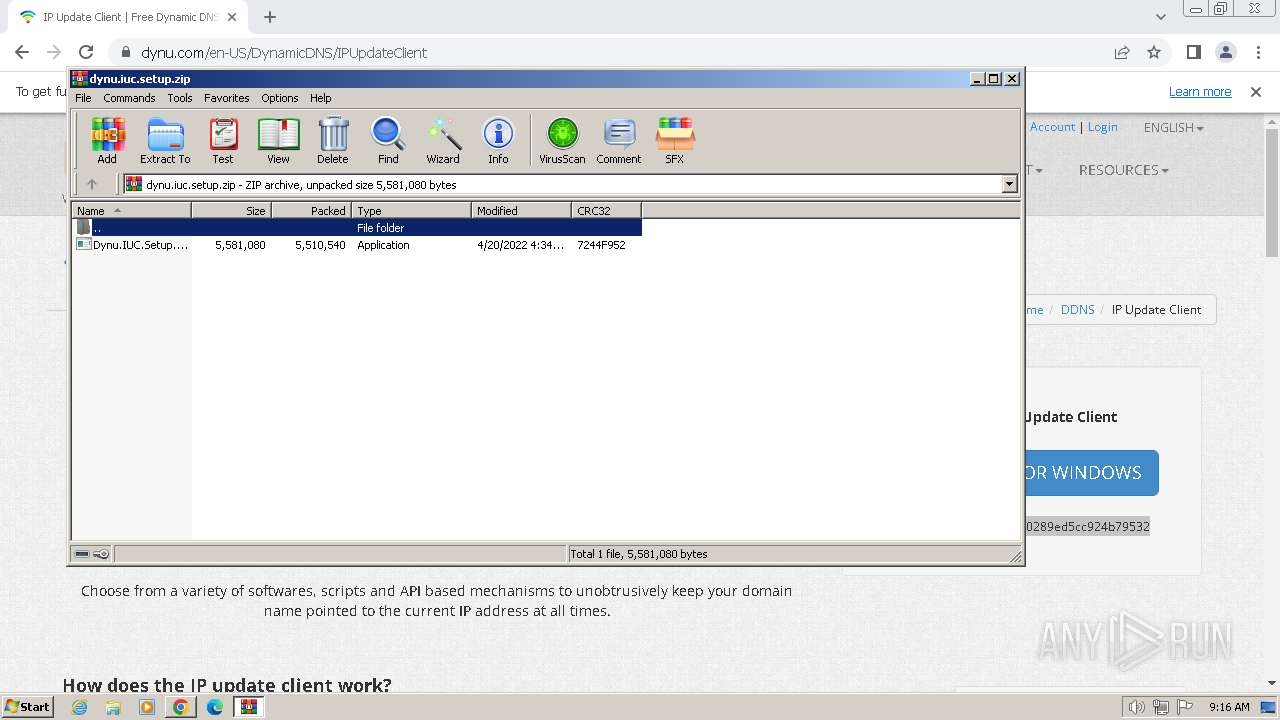1280x720 pixels.
Task: Sort by the CRC32 column header
Action: 606,210
